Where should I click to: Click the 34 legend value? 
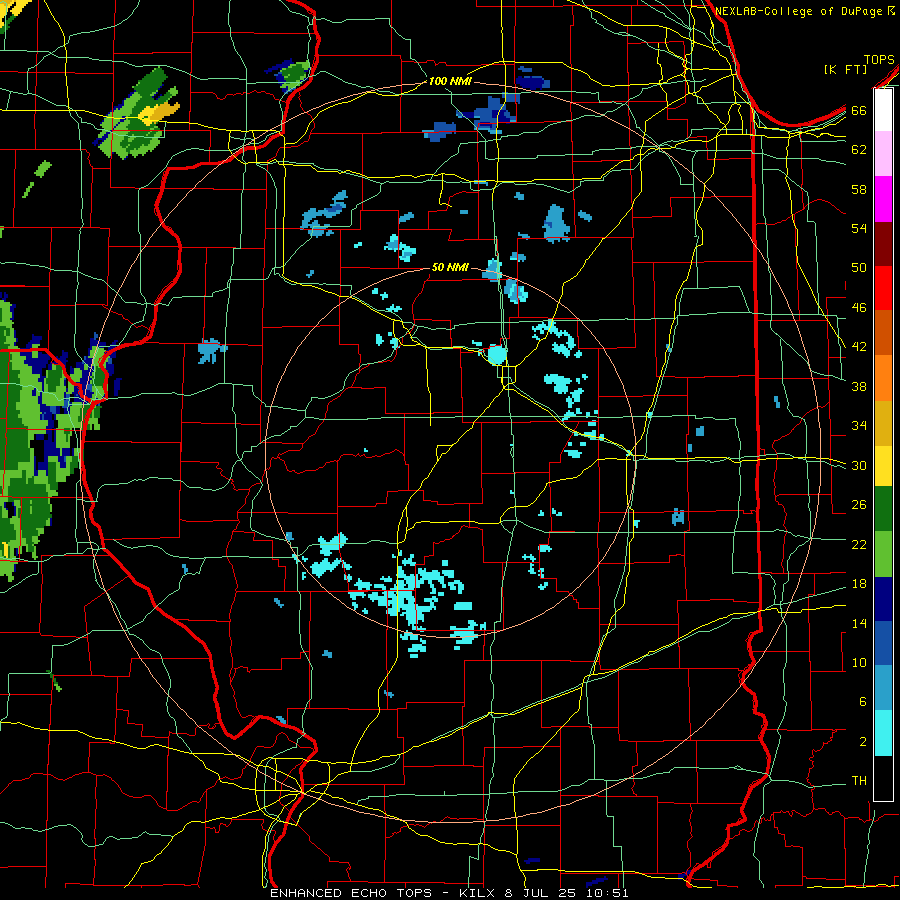tap(859, 426)
